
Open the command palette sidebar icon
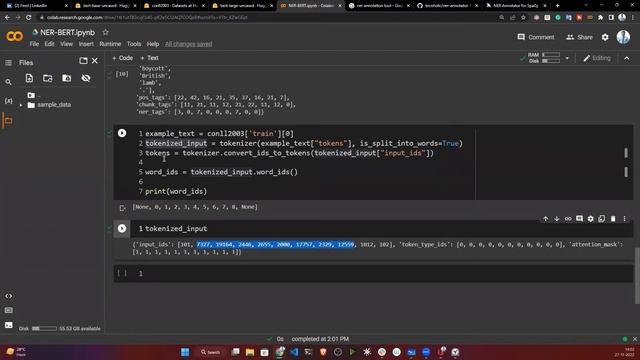[x=8, y=310]
